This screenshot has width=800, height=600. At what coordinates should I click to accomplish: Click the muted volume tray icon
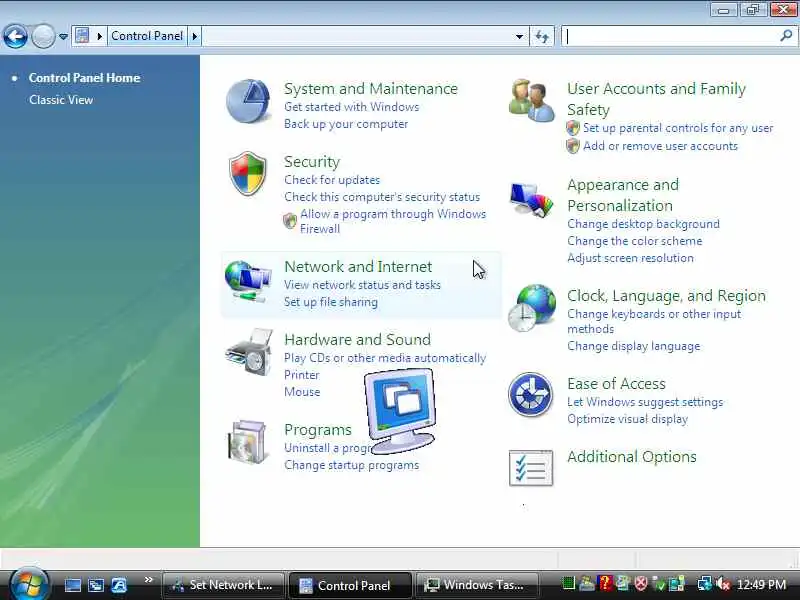723,584
